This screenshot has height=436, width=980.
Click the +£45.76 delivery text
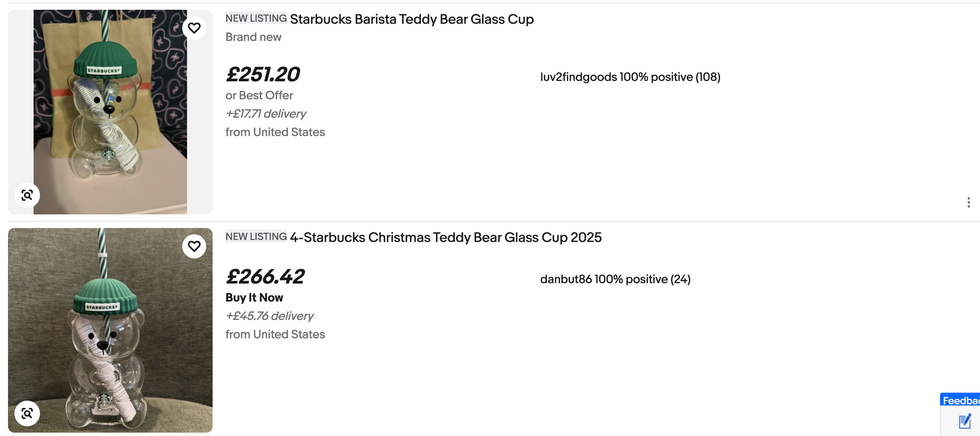(267, 316)
